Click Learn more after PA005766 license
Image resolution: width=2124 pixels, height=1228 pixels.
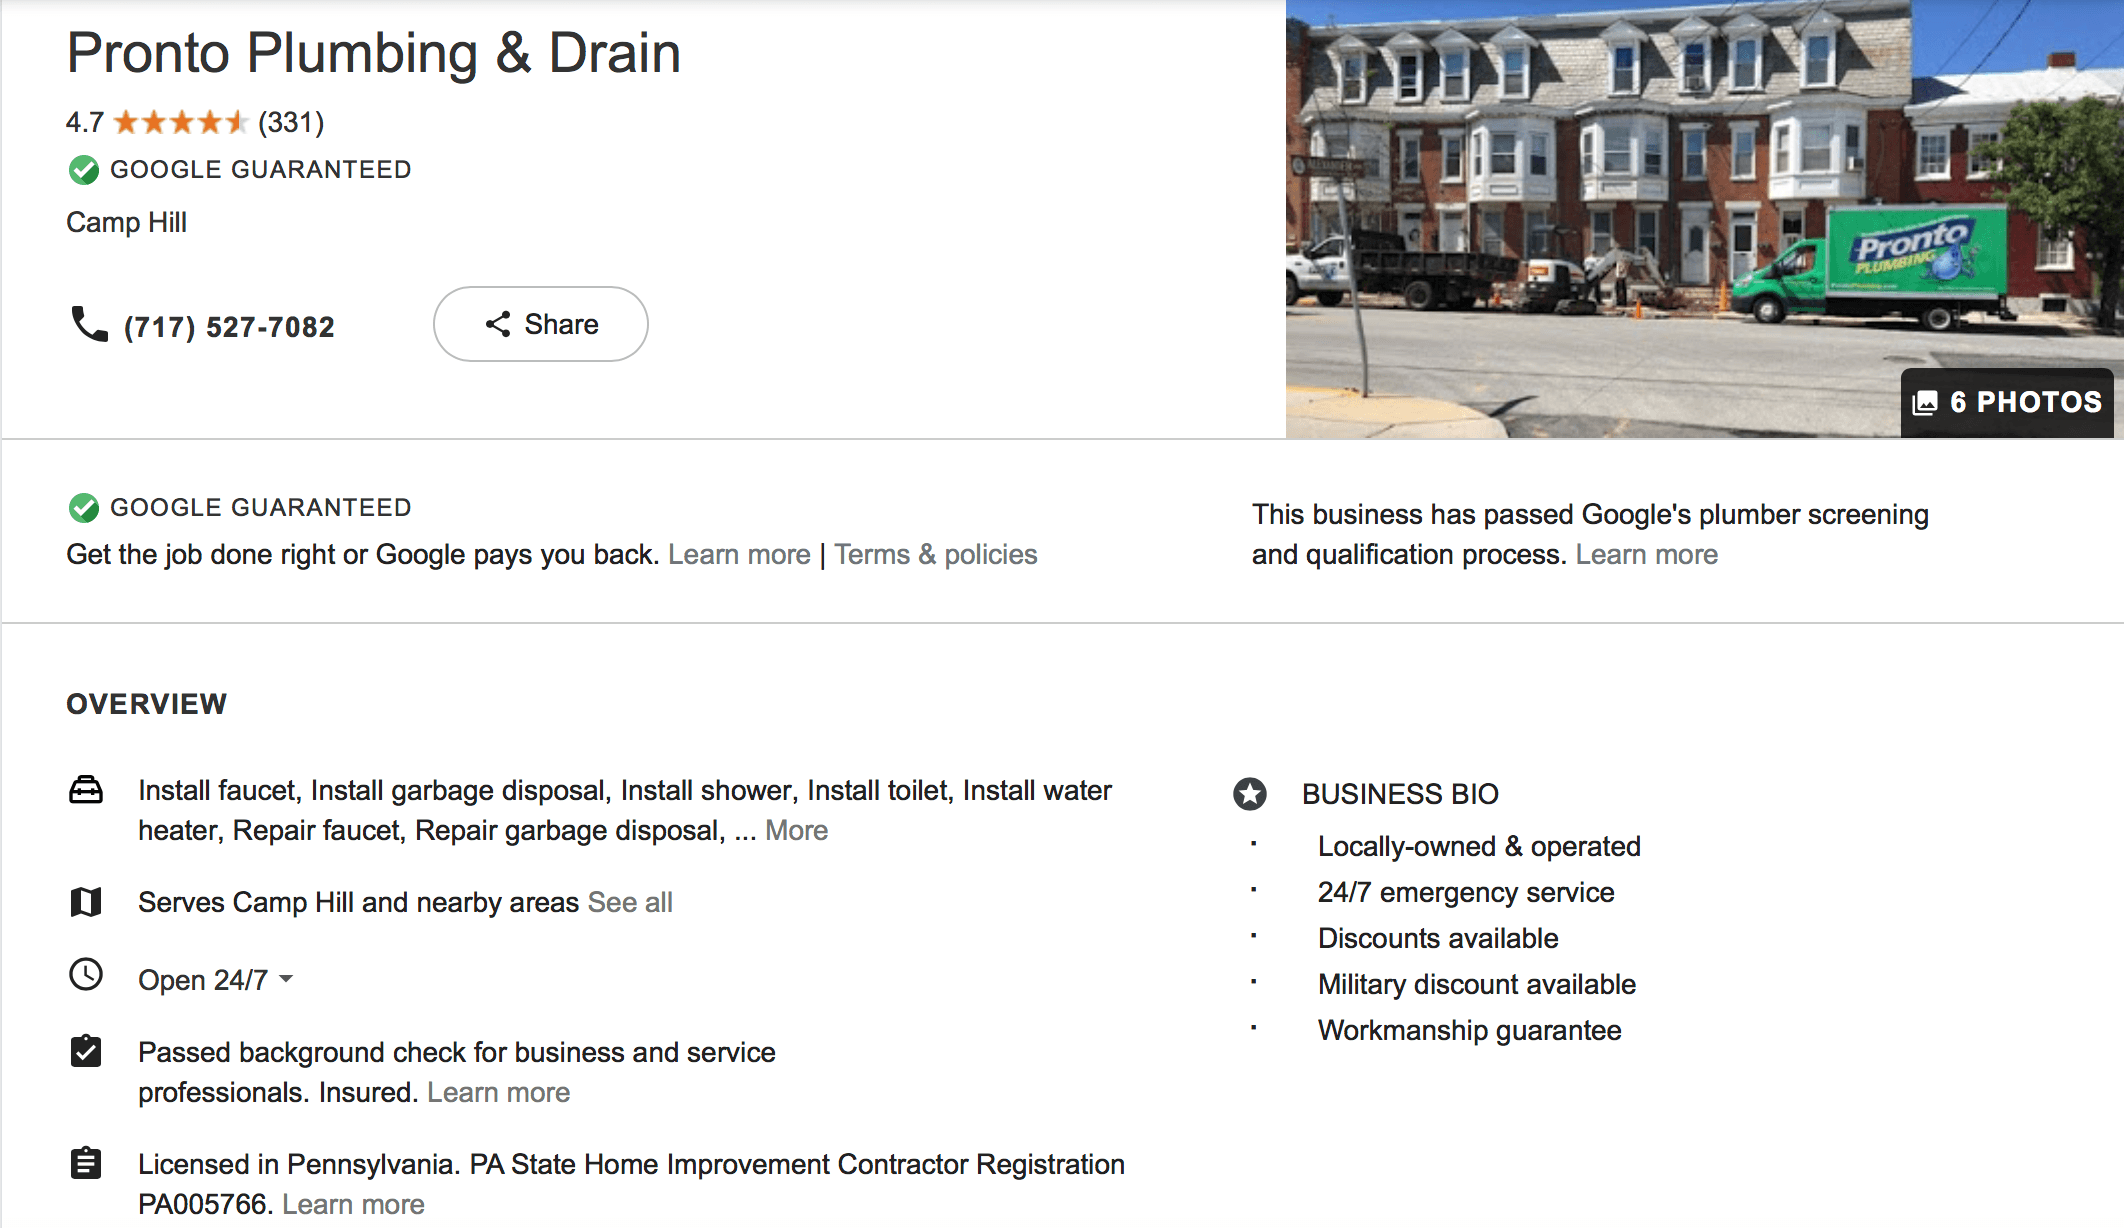(x=353, y=1205)
